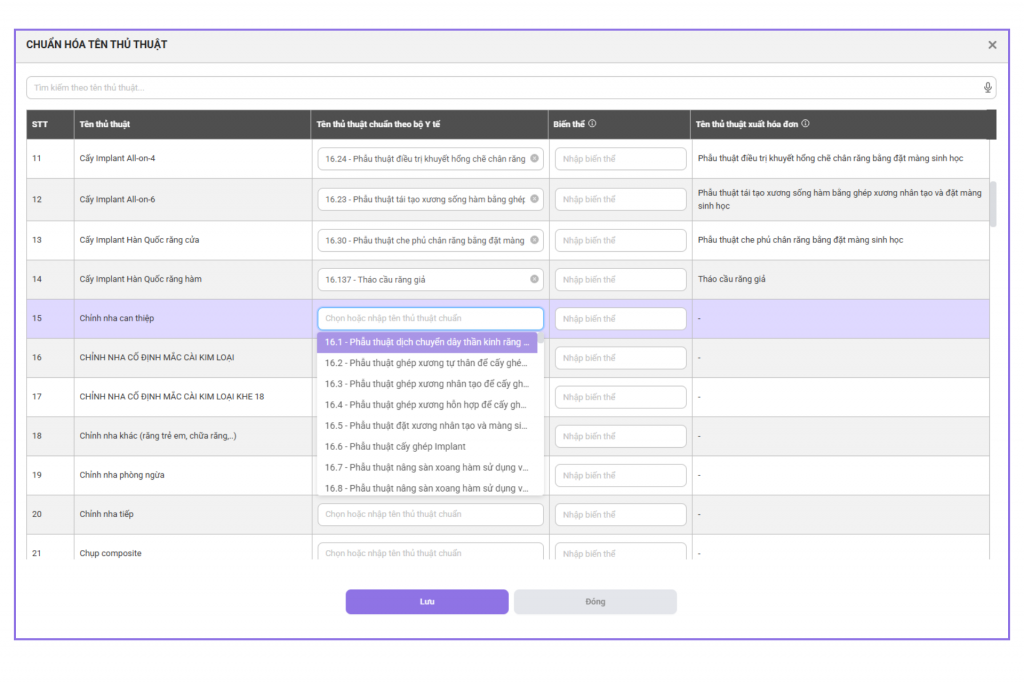Select 16.5 đặt xương nhân tạo option
Image resolution: width=1024 pixels, height=683 pixels.
tap(427, 425)
